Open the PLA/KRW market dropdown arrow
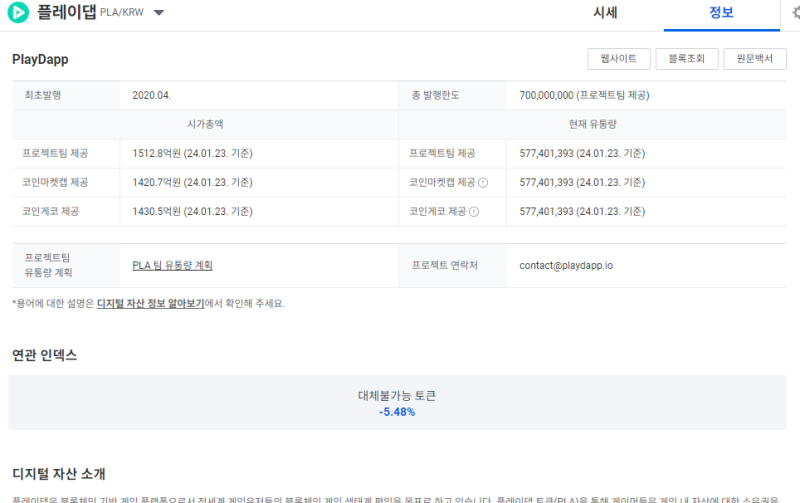The width and height of the screenshot is (800, 503). pos(159,13)
